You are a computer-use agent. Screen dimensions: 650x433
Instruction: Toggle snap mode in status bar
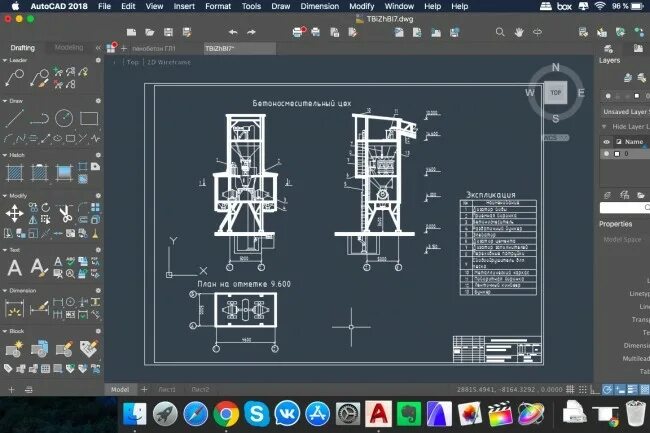click(582, 389)
